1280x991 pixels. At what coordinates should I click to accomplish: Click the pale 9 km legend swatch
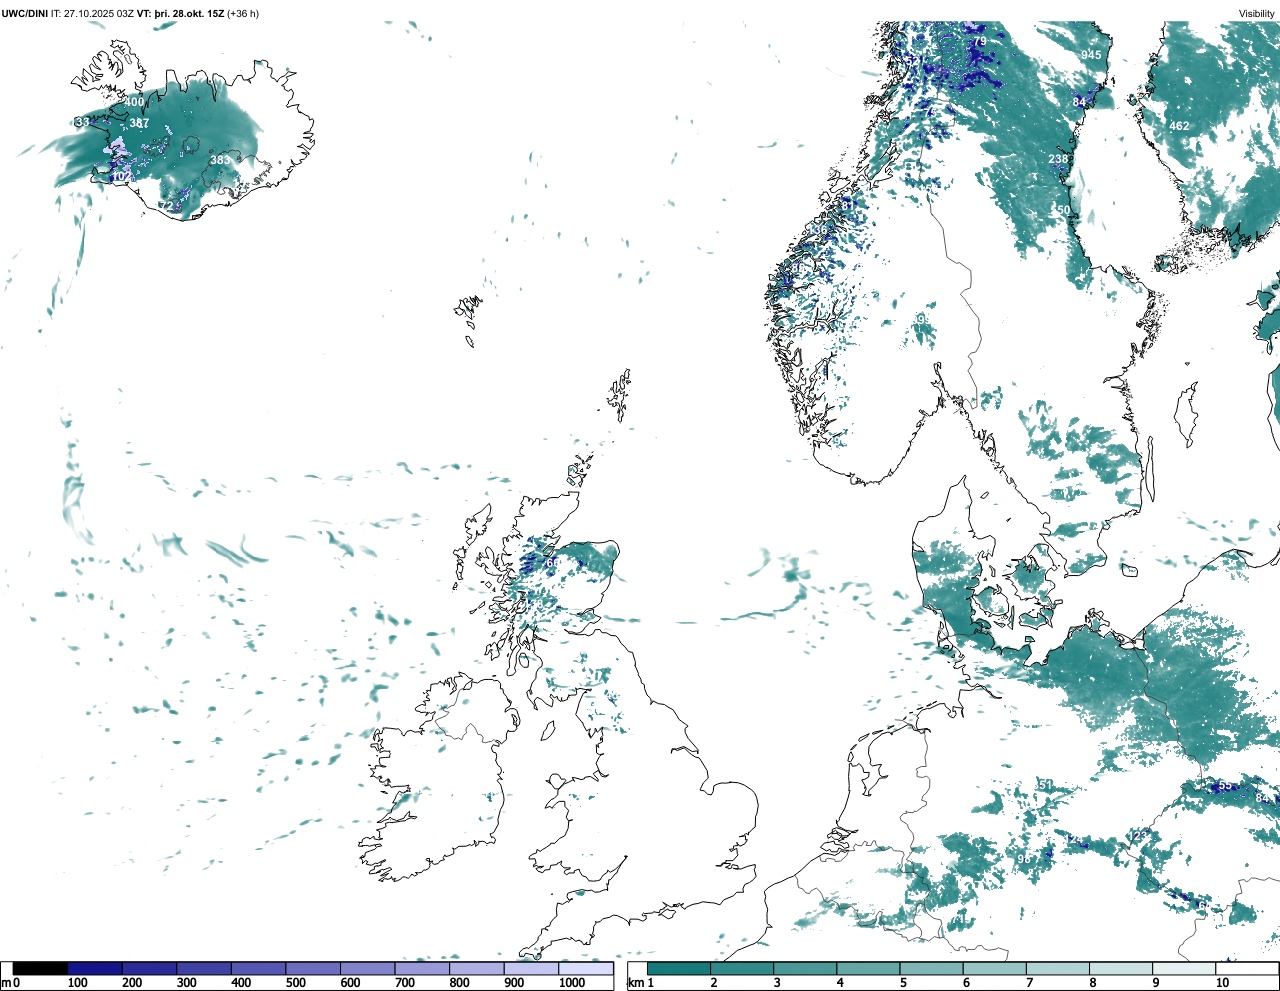click(x=1185, y=969)
